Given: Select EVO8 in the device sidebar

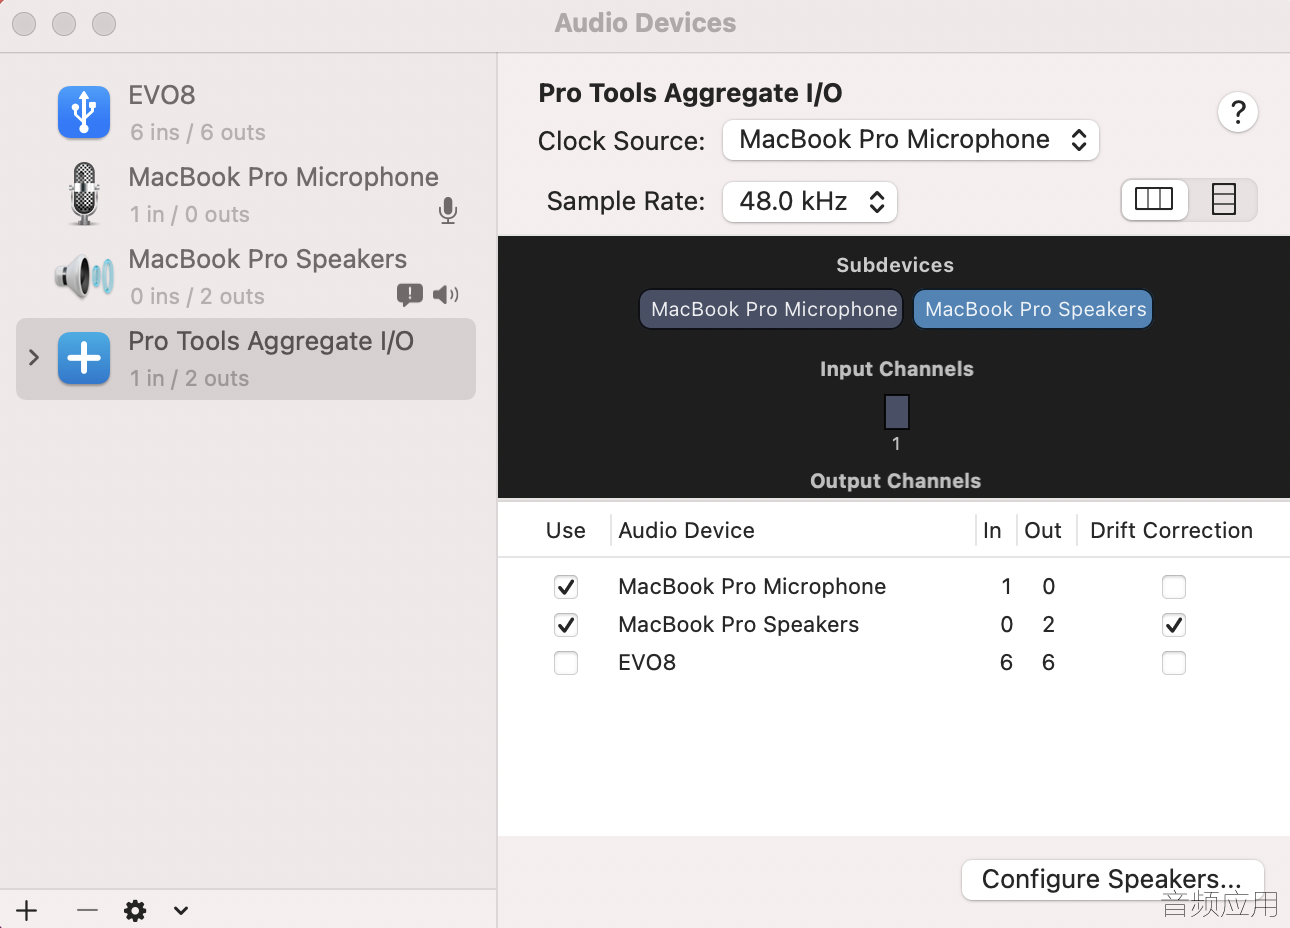Looking at the screenshot, I should pyautogui.click(x=246, y=112).
